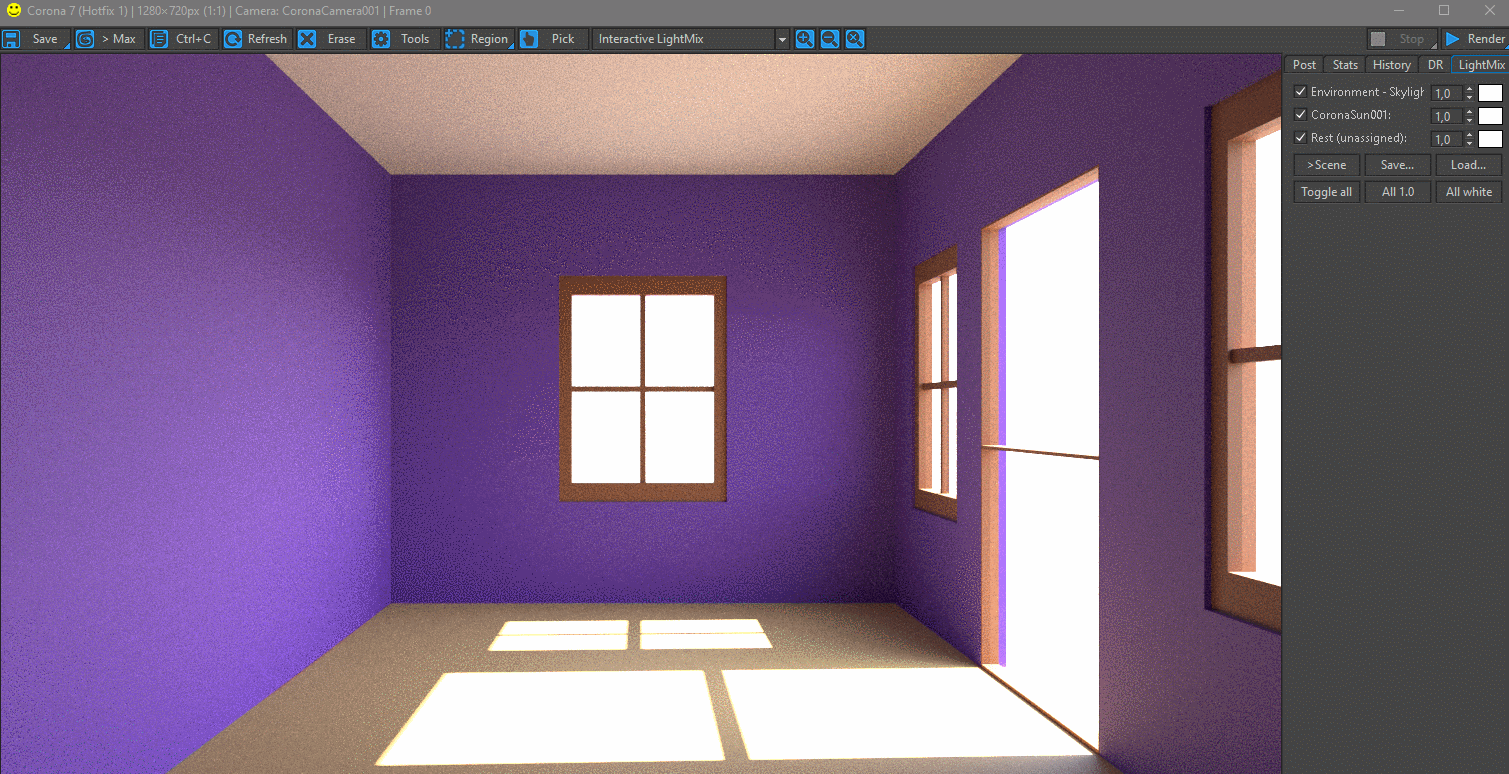
Task: Open Tools via the gear icon
Action: click(381, 39)
